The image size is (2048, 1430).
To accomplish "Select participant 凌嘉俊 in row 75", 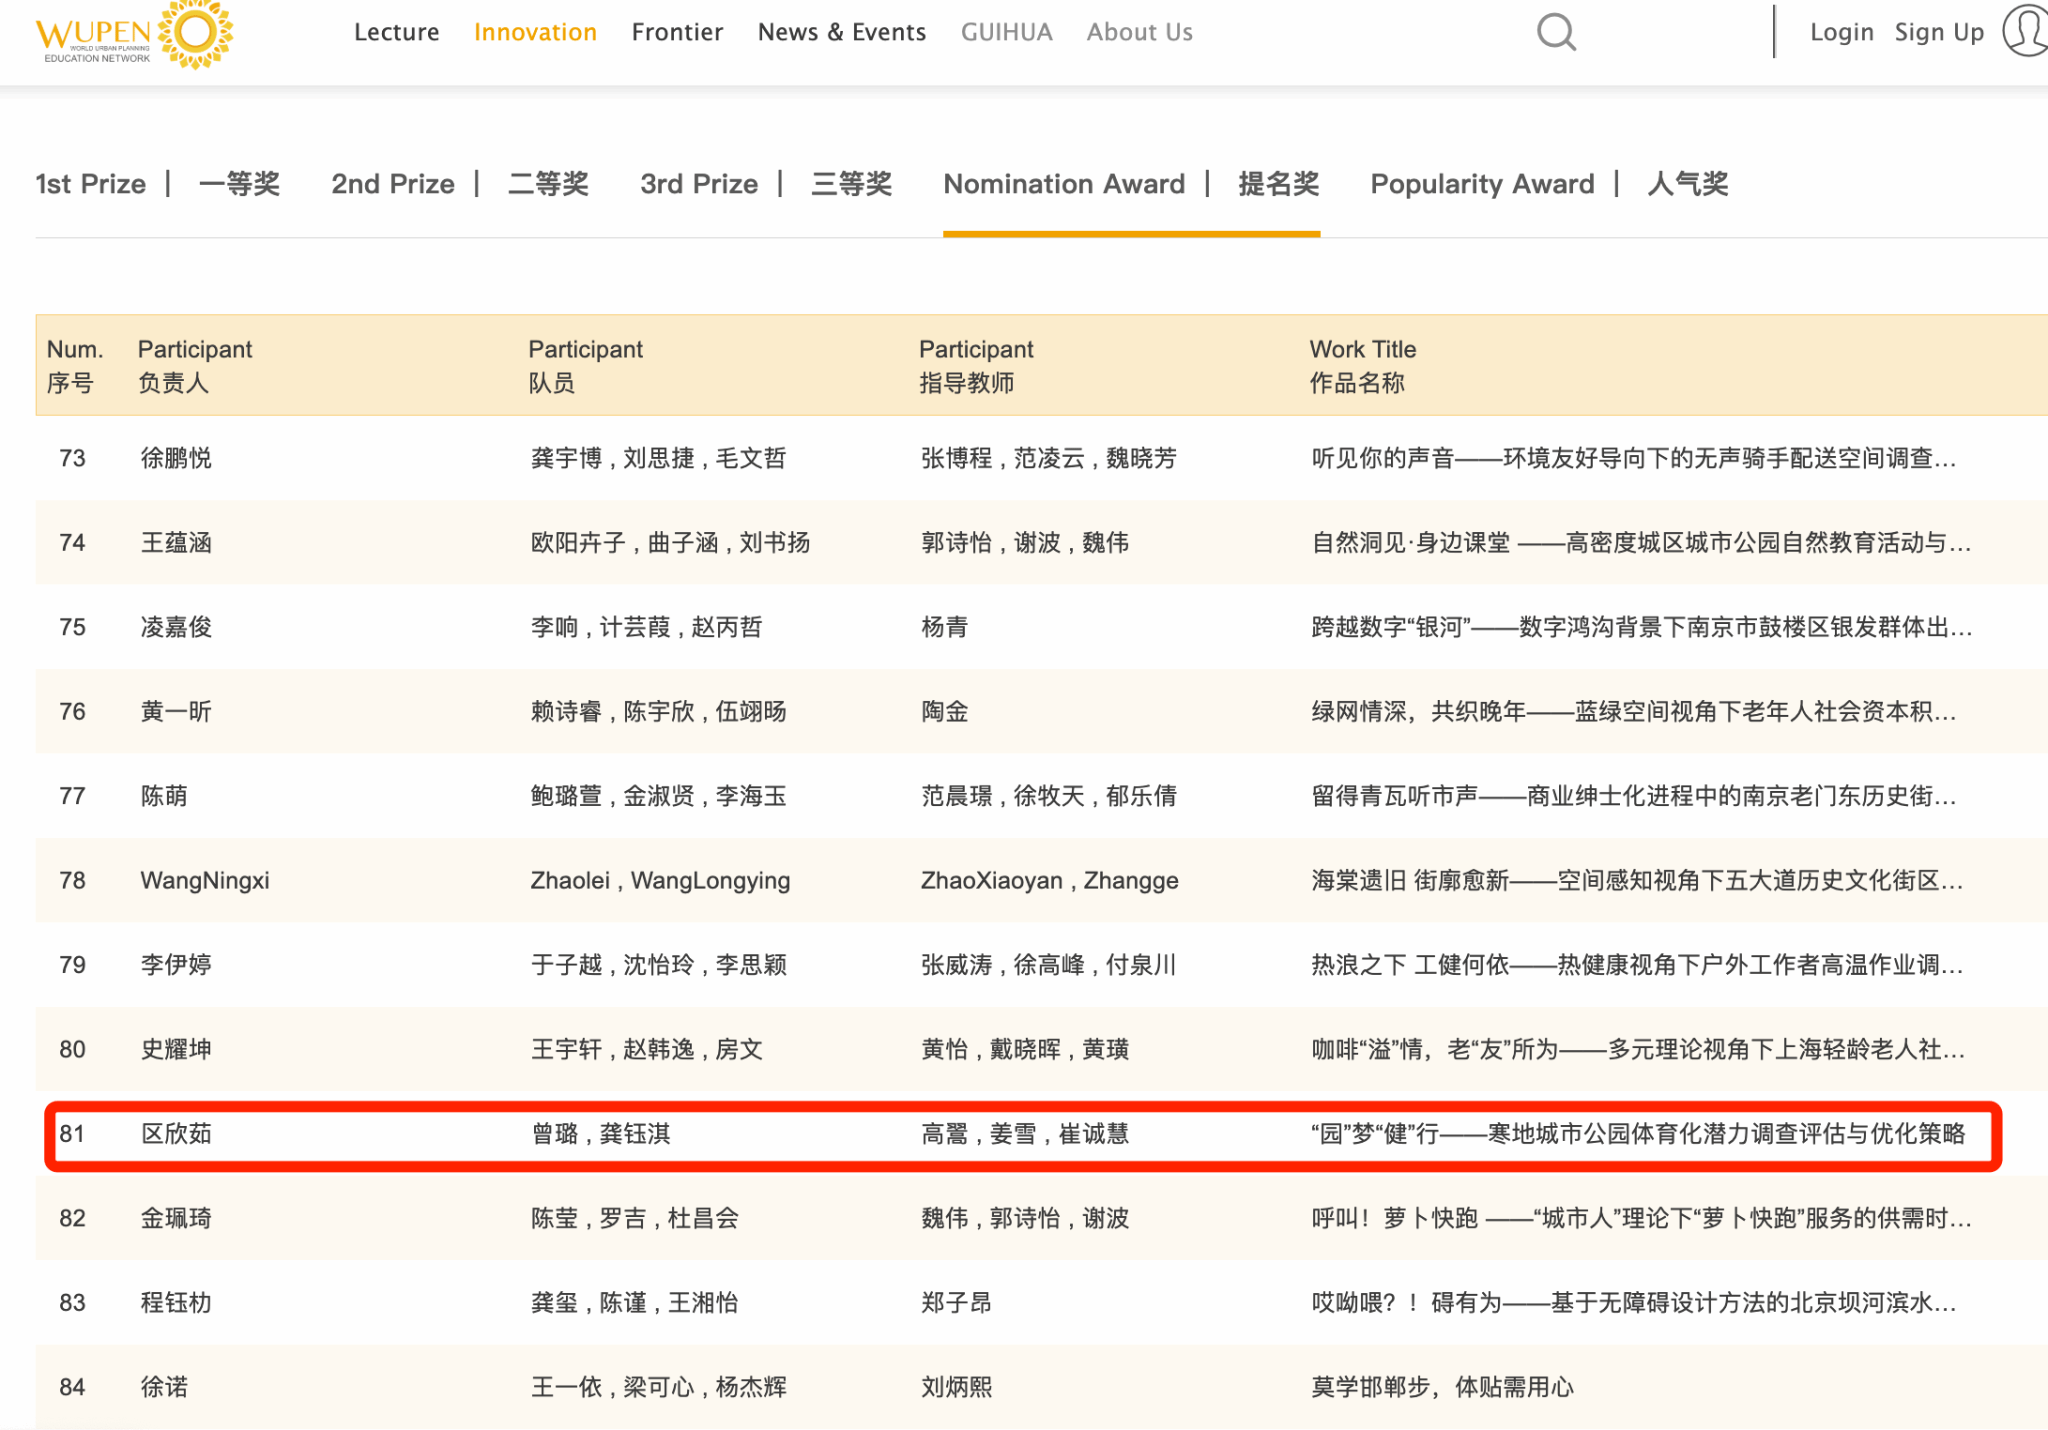I will (176, 627).
